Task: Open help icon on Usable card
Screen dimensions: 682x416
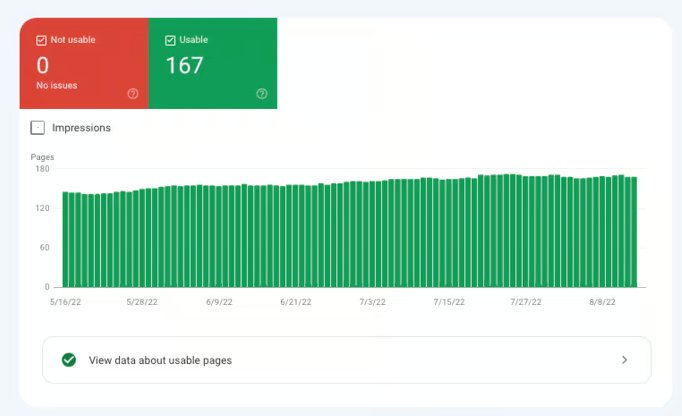Action: coord(261,94)
